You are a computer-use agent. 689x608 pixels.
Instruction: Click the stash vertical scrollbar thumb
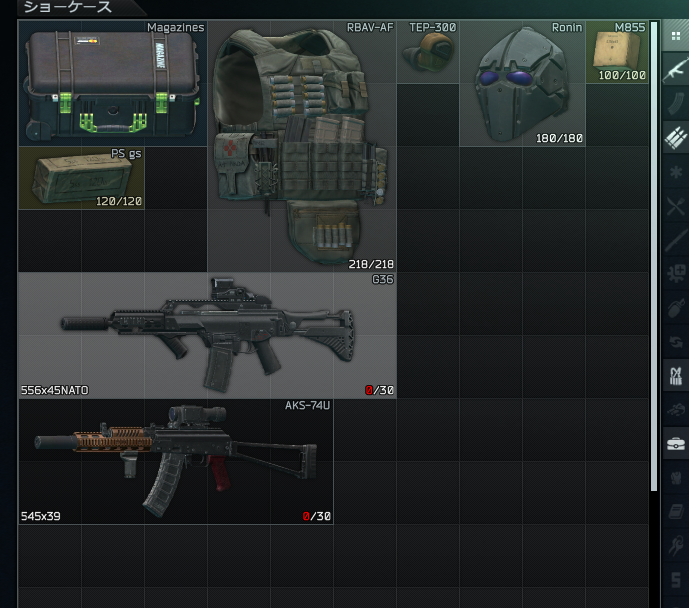tap(654, 256)
